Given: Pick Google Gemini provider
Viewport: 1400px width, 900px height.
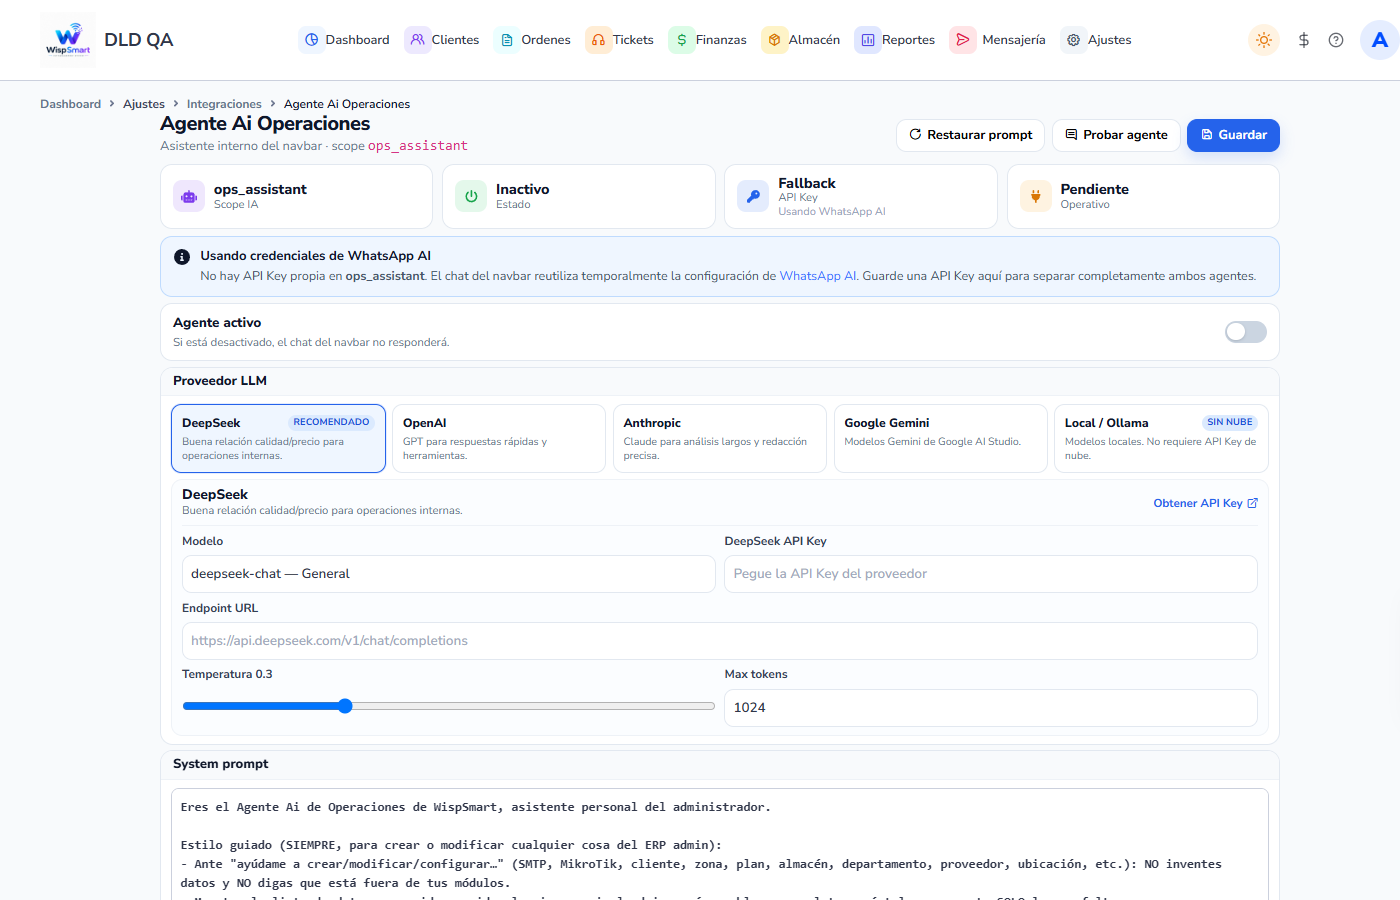Looking at the screenshot, I should tap(941, 438).
